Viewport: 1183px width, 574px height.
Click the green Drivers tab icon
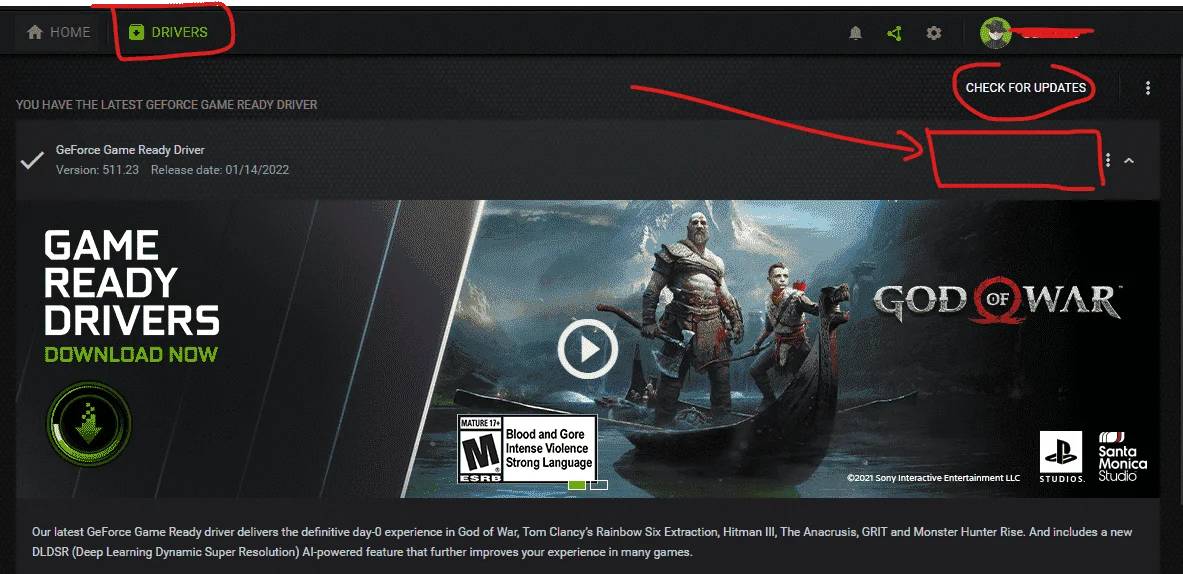point(137,32)
